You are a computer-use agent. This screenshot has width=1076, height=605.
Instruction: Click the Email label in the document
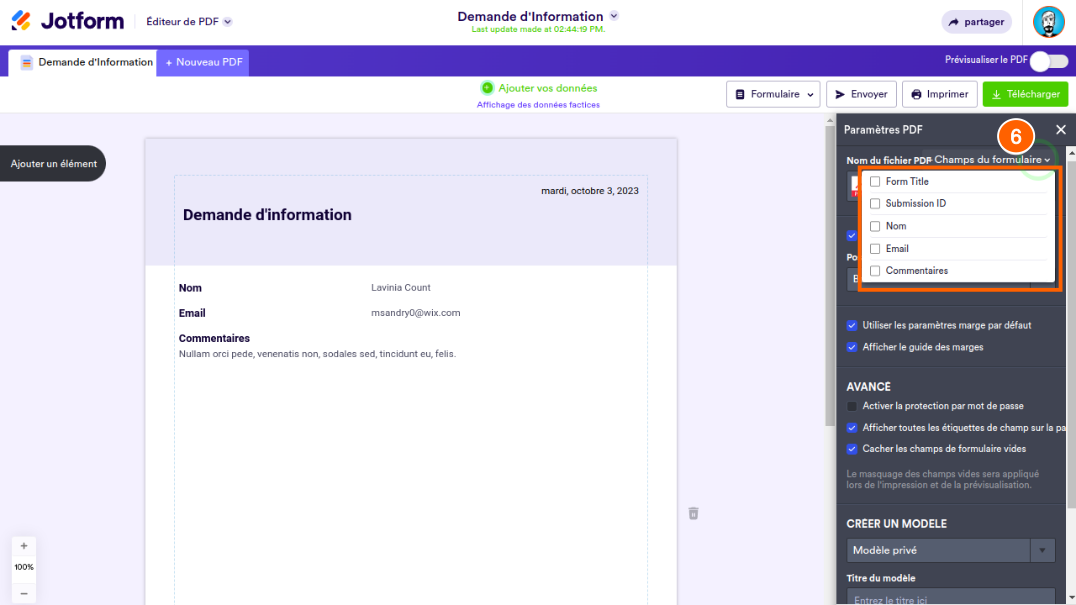pyautogui.click(x=191, y=313)
